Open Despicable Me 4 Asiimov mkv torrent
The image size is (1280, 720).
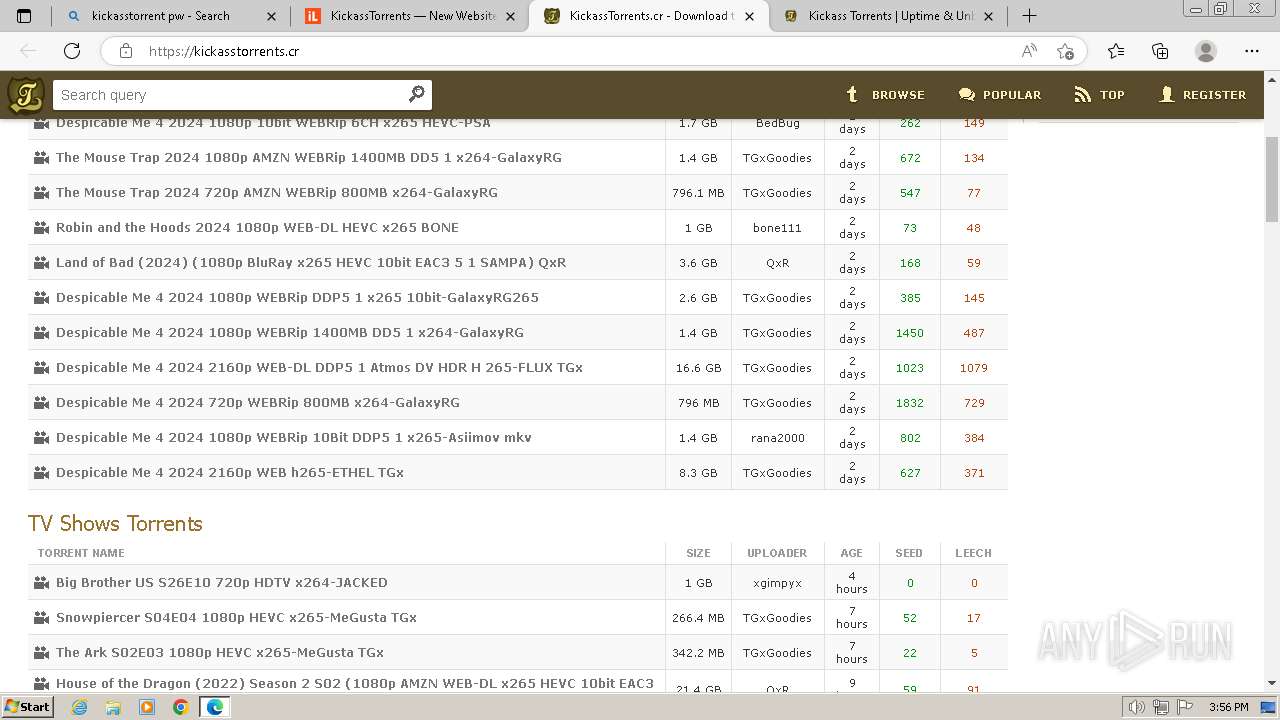point(294,438)
